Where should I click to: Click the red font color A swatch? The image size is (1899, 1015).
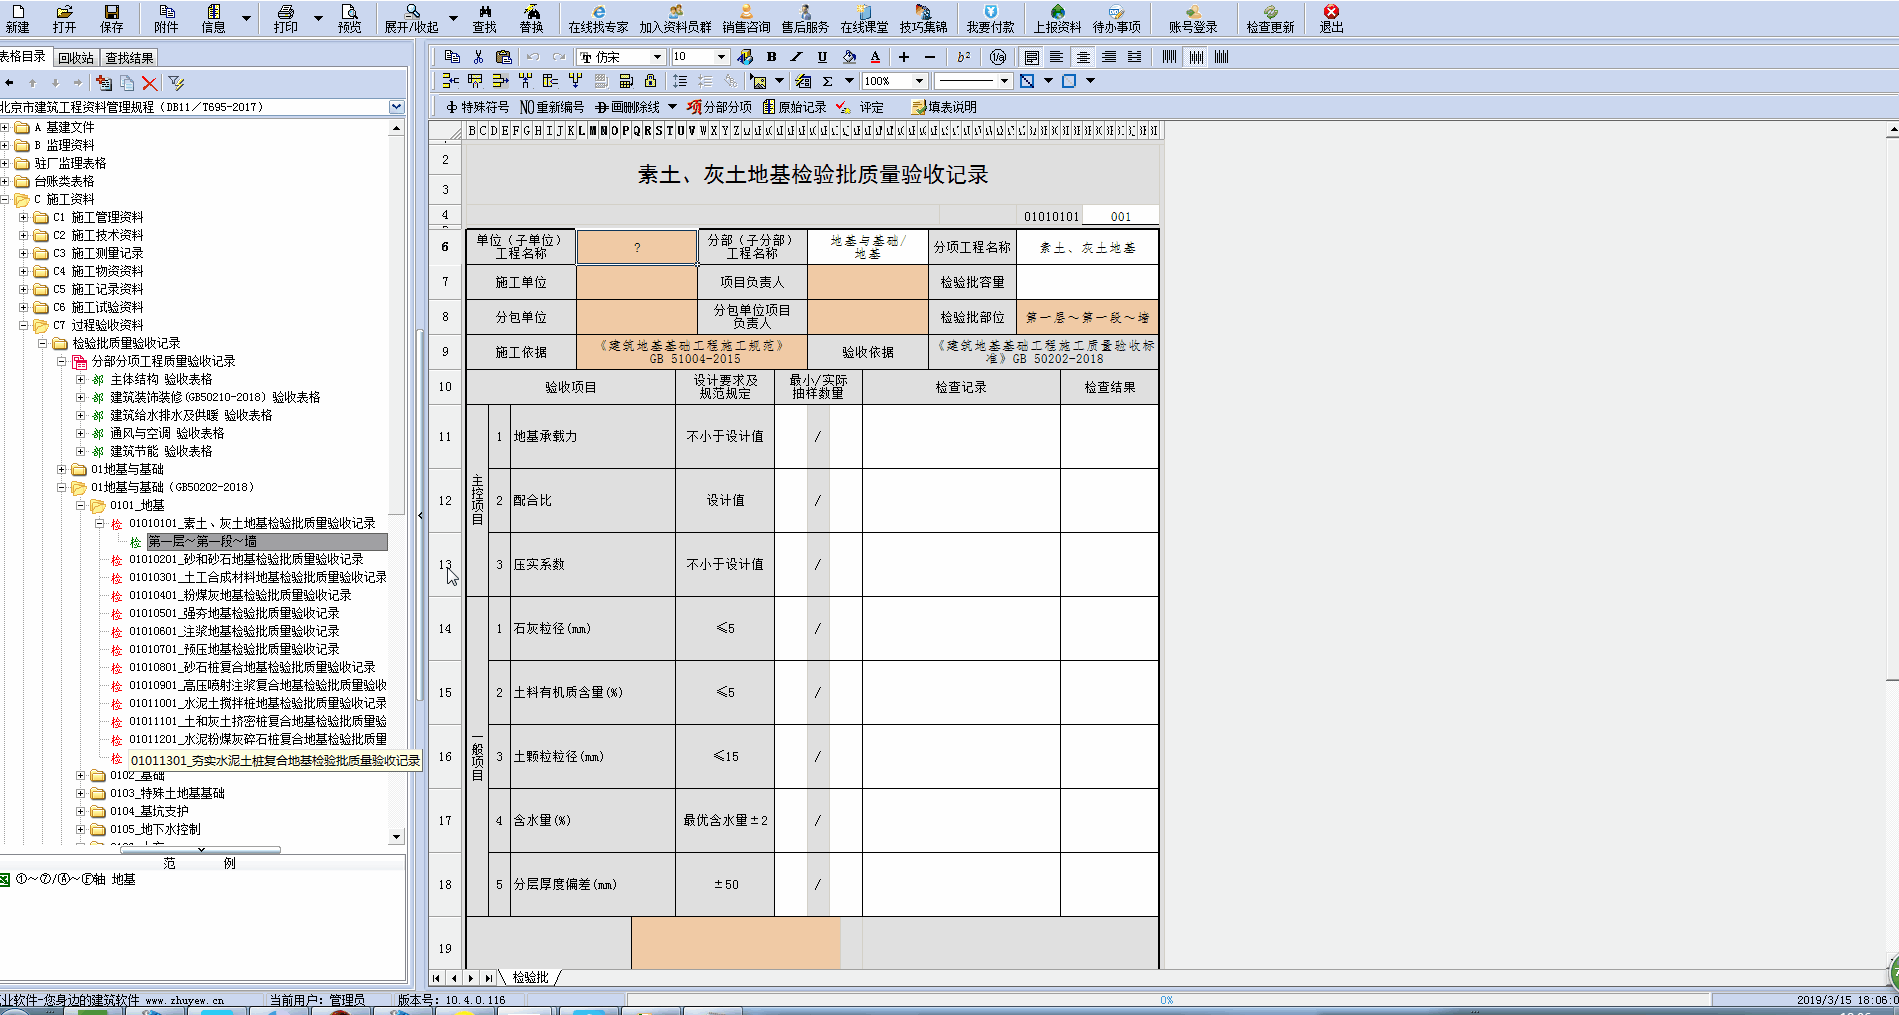(x=875, y=57)
